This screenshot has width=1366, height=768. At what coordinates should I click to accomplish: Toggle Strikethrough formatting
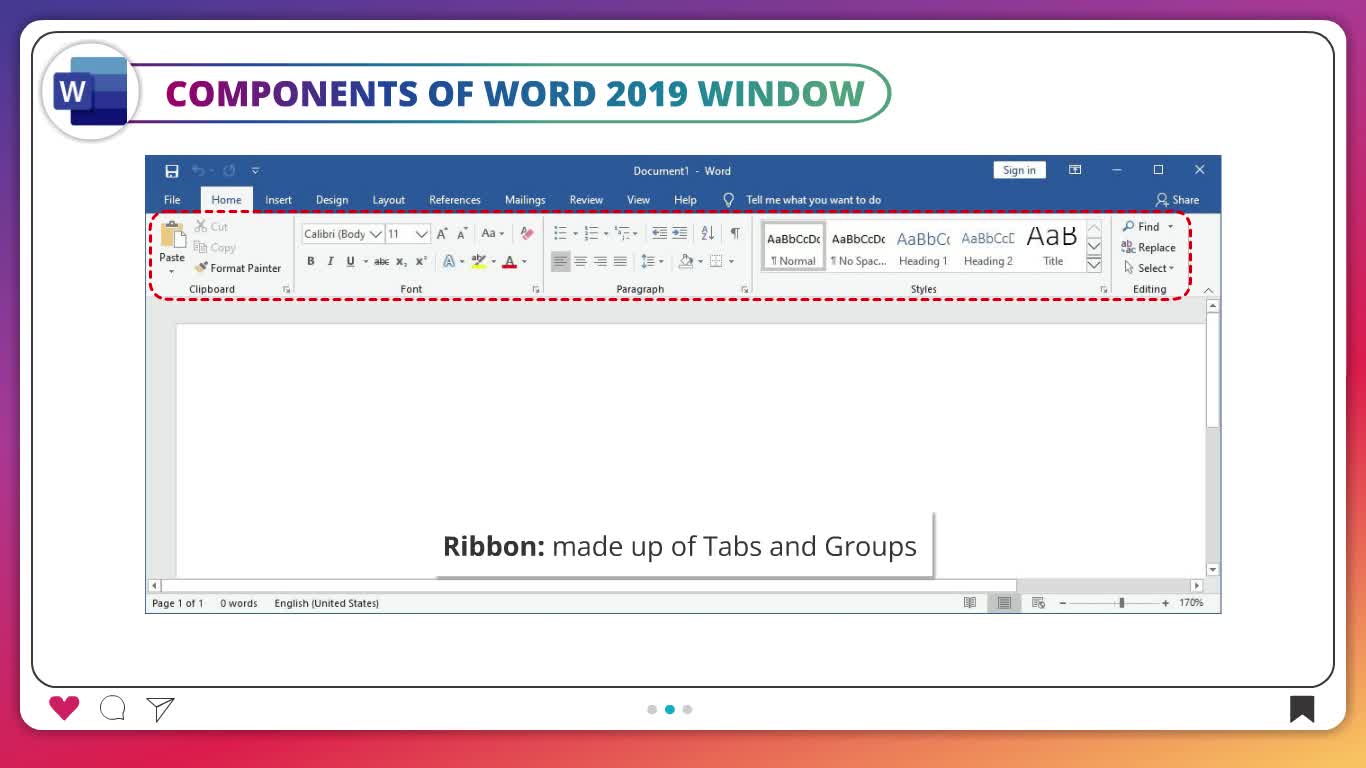pos(381,262)
